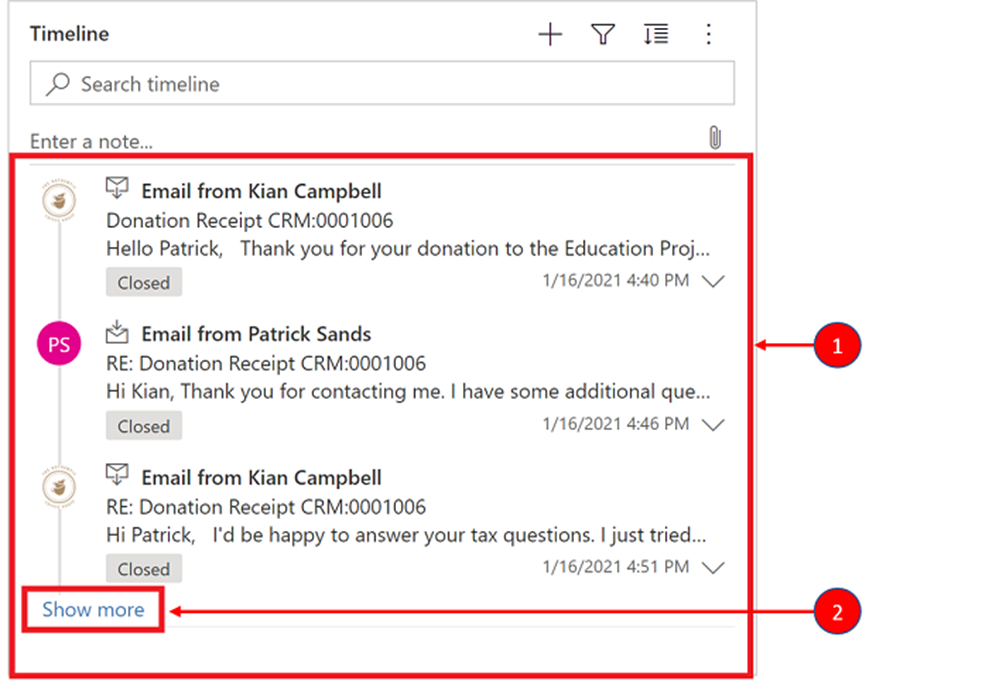989x691 pixels.
Task: Click the Closed badge on Patrick Sands email
Action: 144,426
